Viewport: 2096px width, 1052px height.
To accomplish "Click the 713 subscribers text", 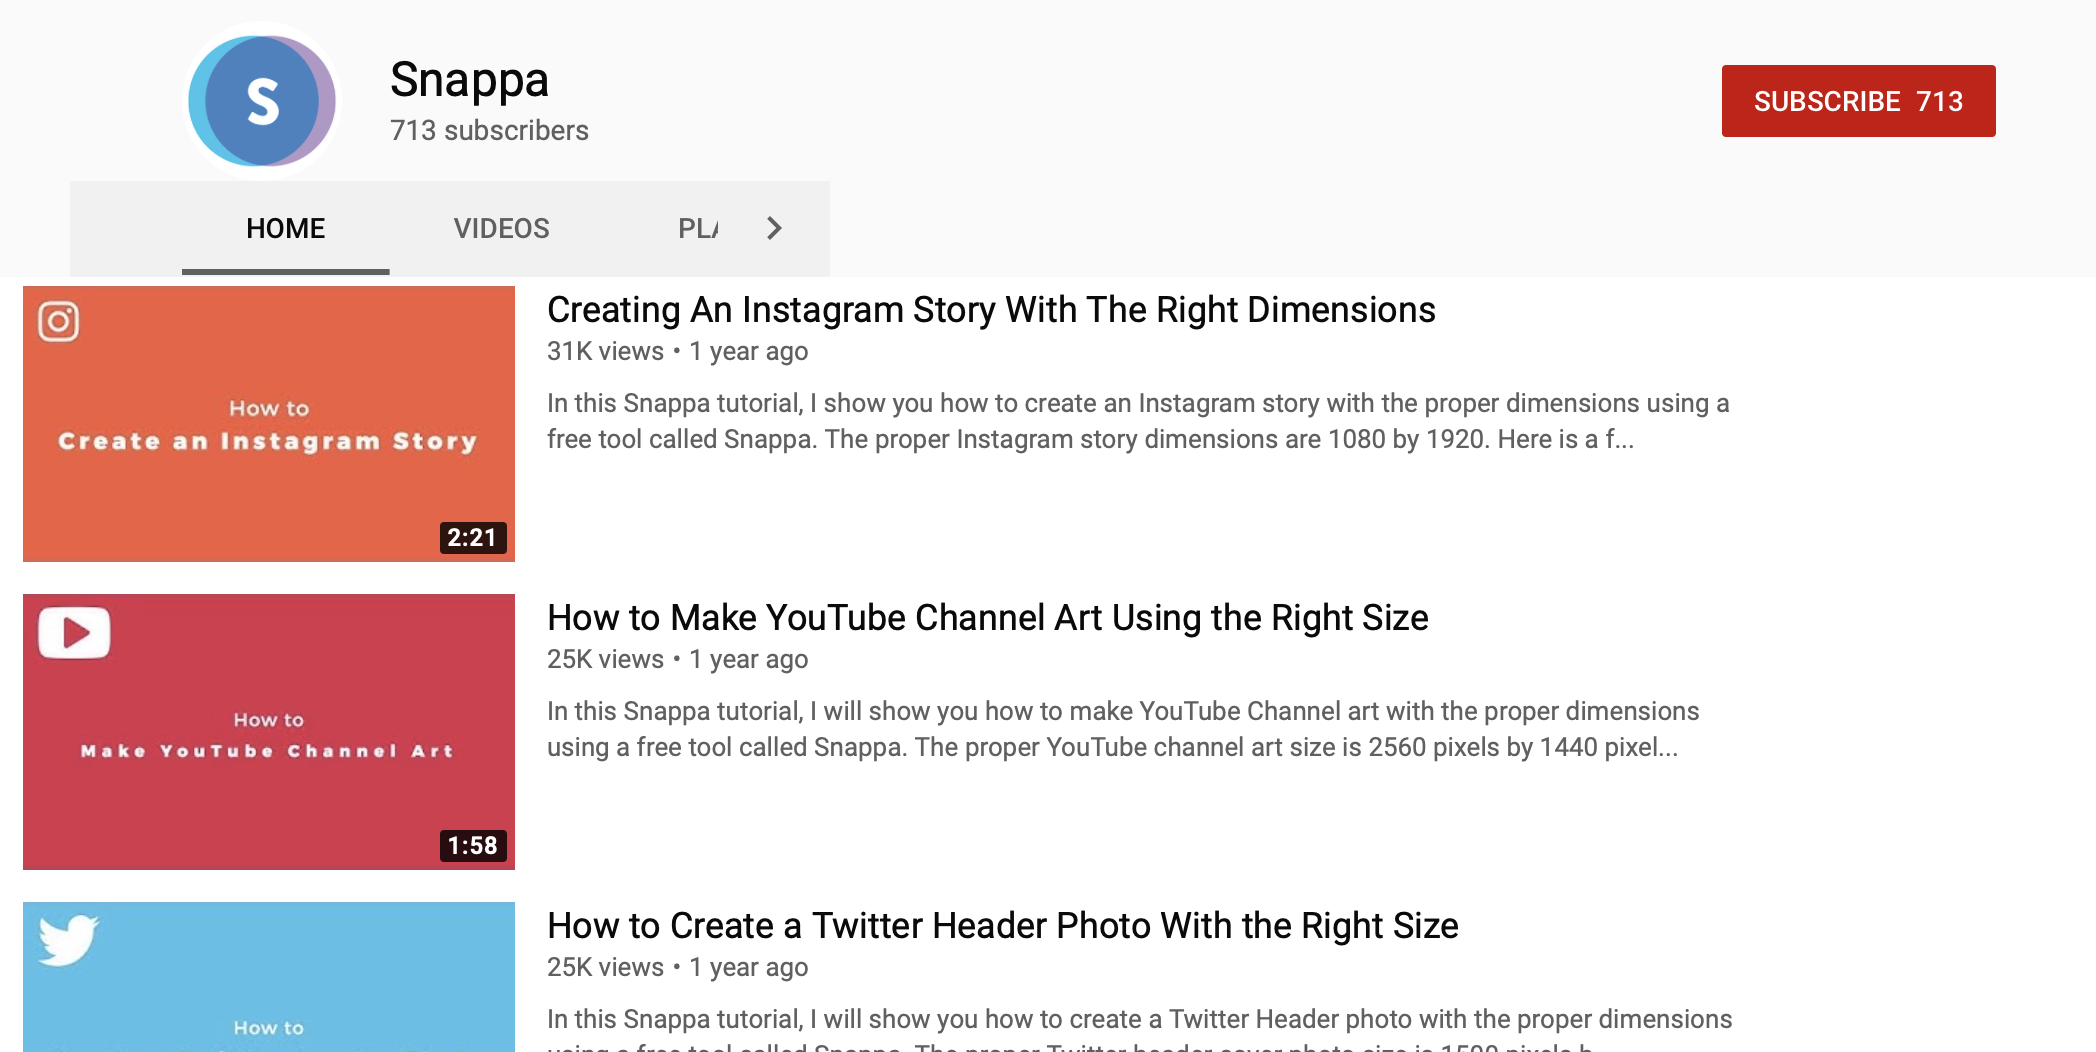I will click(x=489, y=130).
